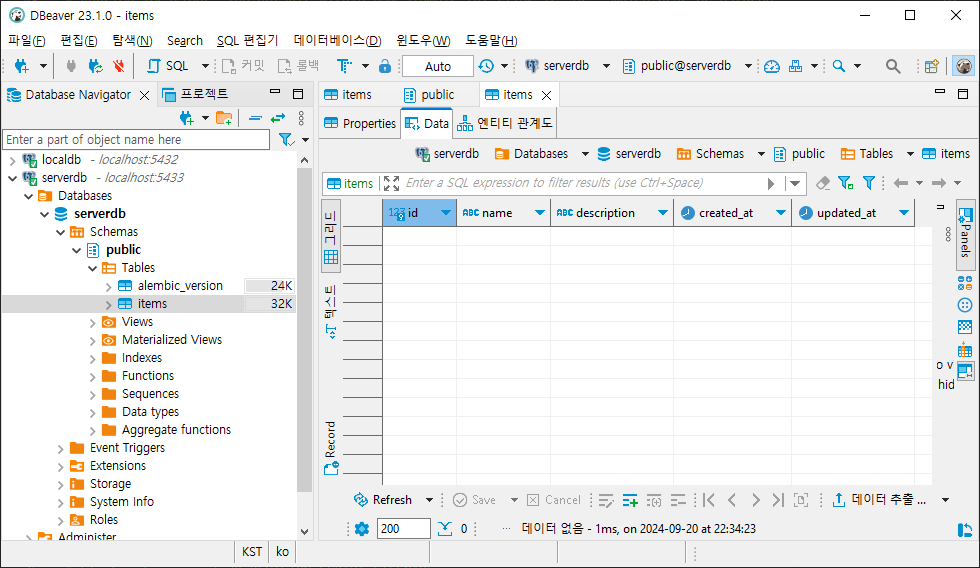Viewport: 980px width, 568px height.
Task: Expand localdb connection node
Action: 12,160
